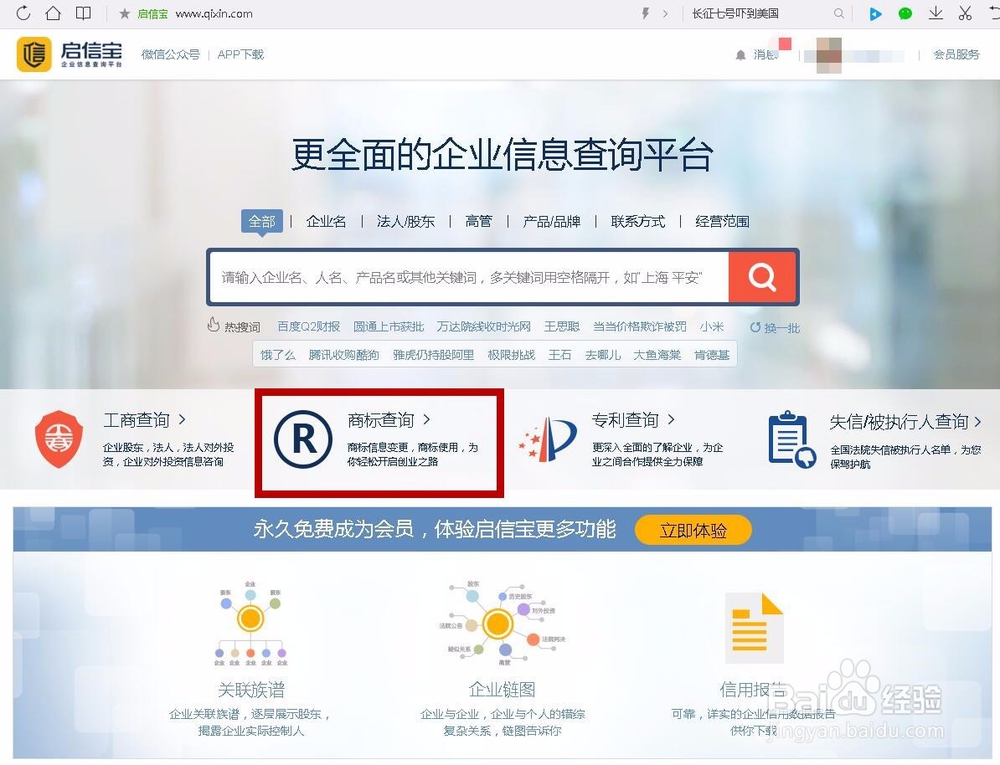Open the browser downloads arrow icon

pyautogui.click(x=936, y=13)
